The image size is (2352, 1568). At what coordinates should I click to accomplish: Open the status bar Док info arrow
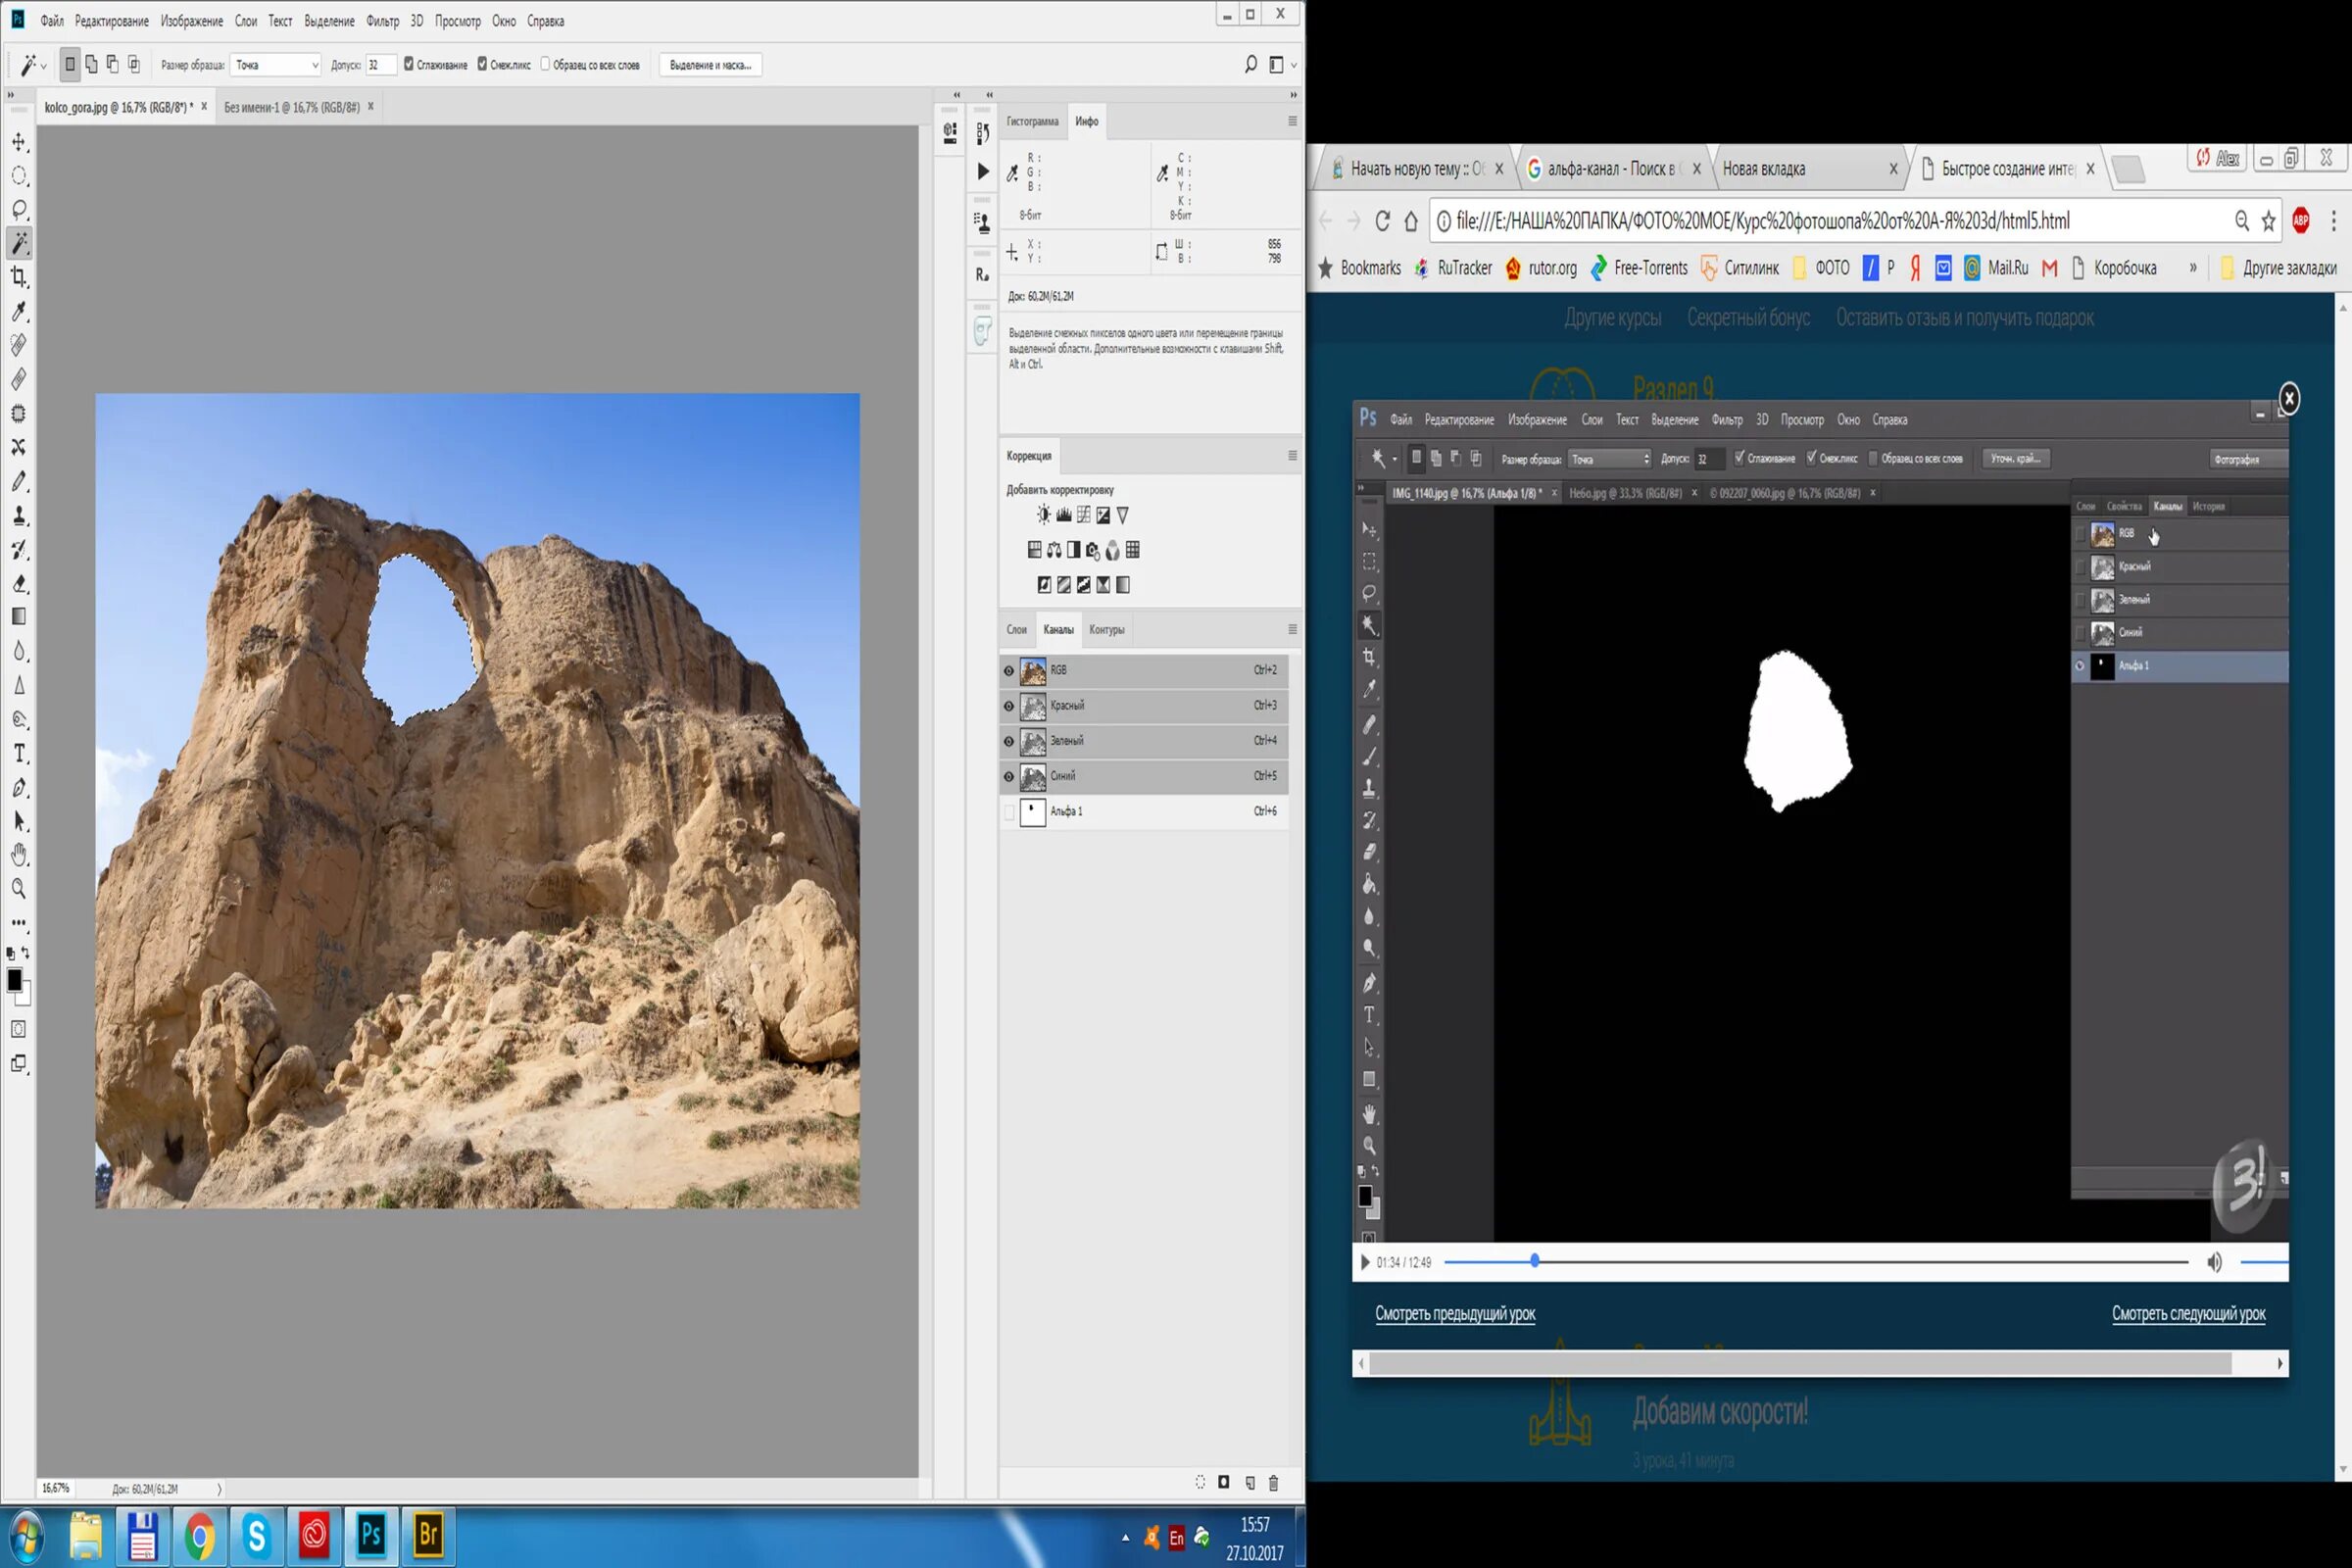219,1489
